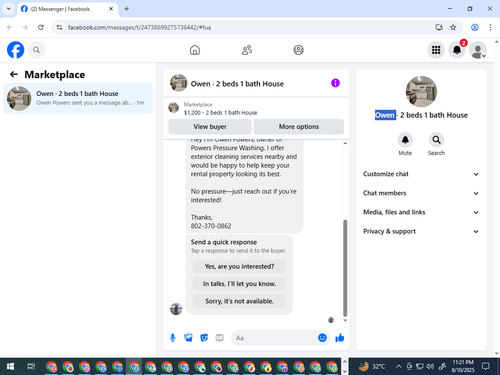Open emoji picker in message box
The image size is (500, 375).
pos(322,338)
